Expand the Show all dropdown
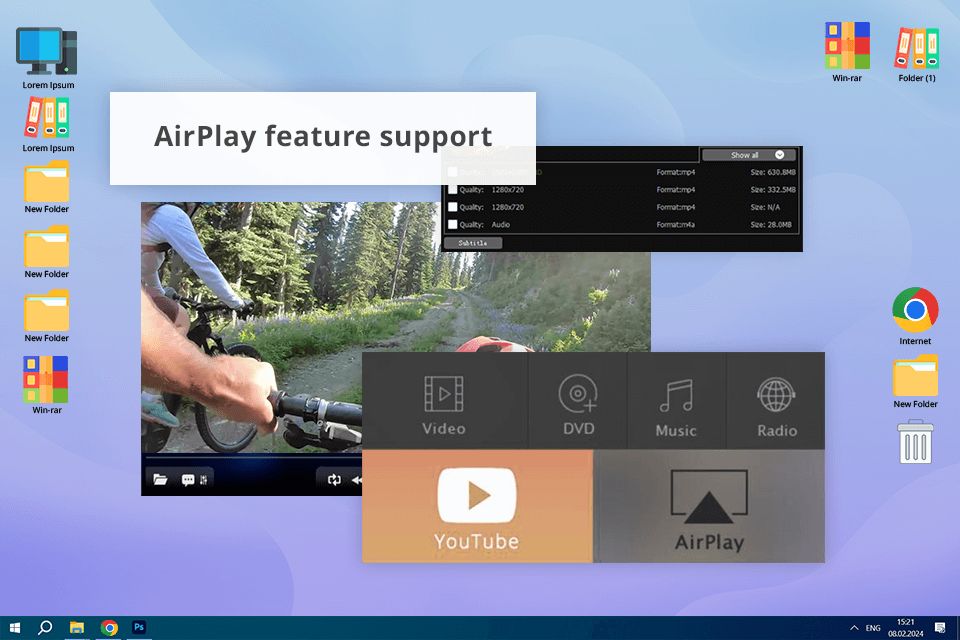The height and width of the screenshot is (640, 960). click(749, 155)
